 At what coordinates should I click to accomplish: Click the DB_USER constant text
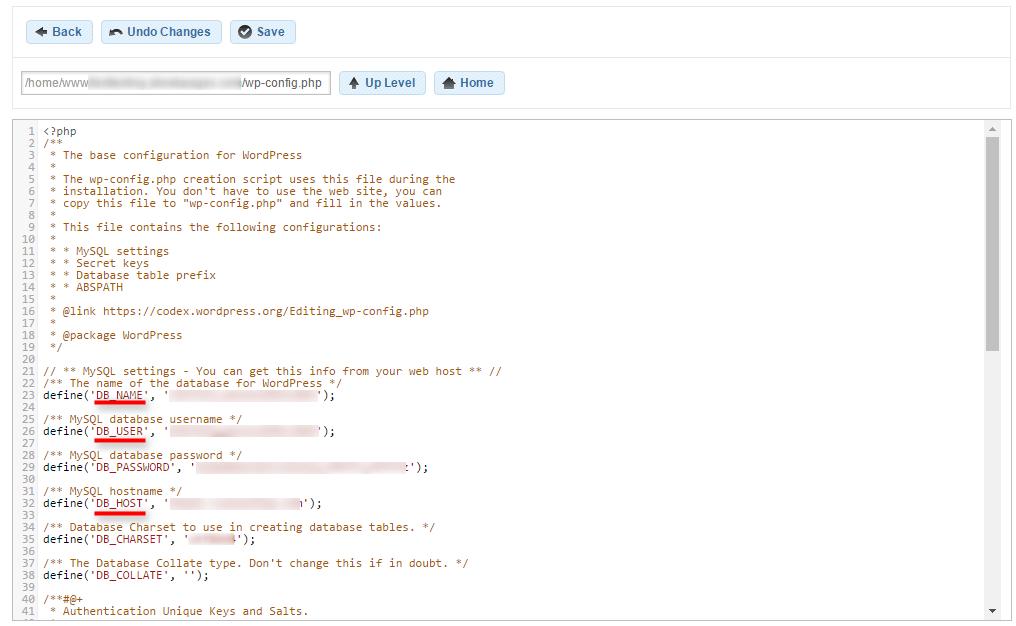point(120,431)
